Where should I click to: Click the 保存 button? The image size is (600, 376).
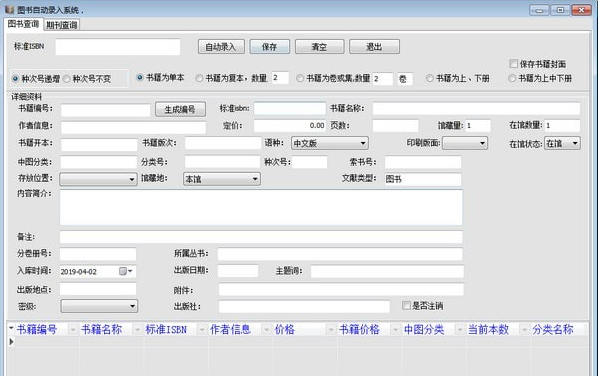point(270,47)
